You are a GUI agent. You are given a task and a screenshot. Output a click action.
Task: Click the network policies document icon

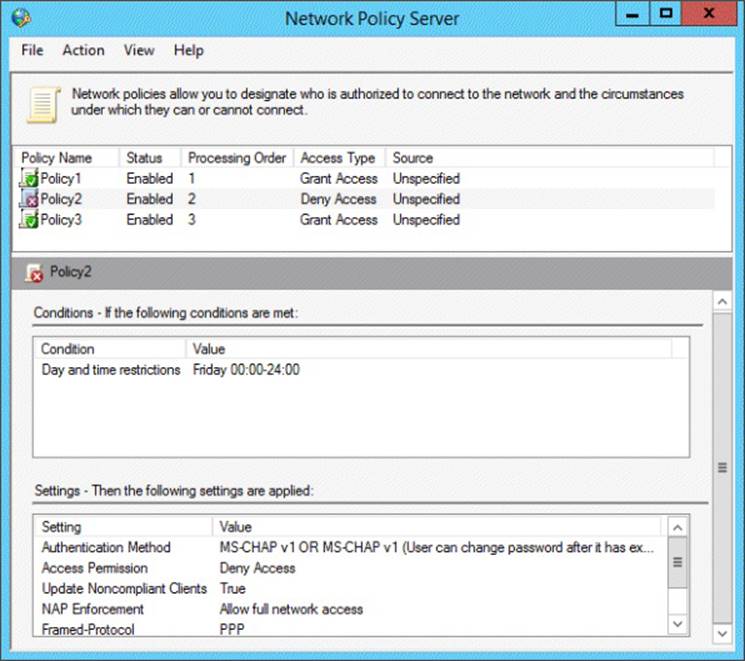[x=41, y=103]
